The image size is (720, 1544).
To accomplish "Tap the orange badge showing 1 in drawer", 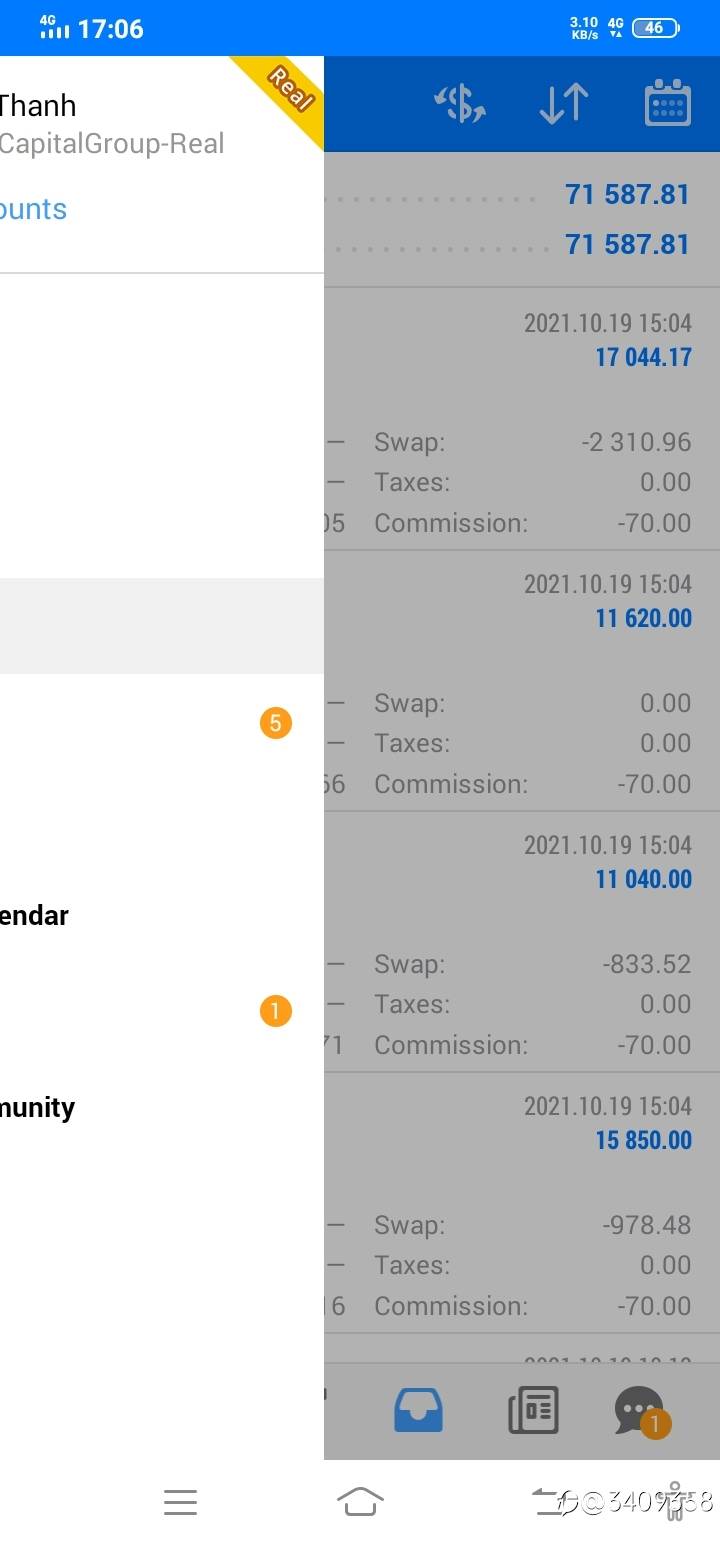I will point(275,1011).
